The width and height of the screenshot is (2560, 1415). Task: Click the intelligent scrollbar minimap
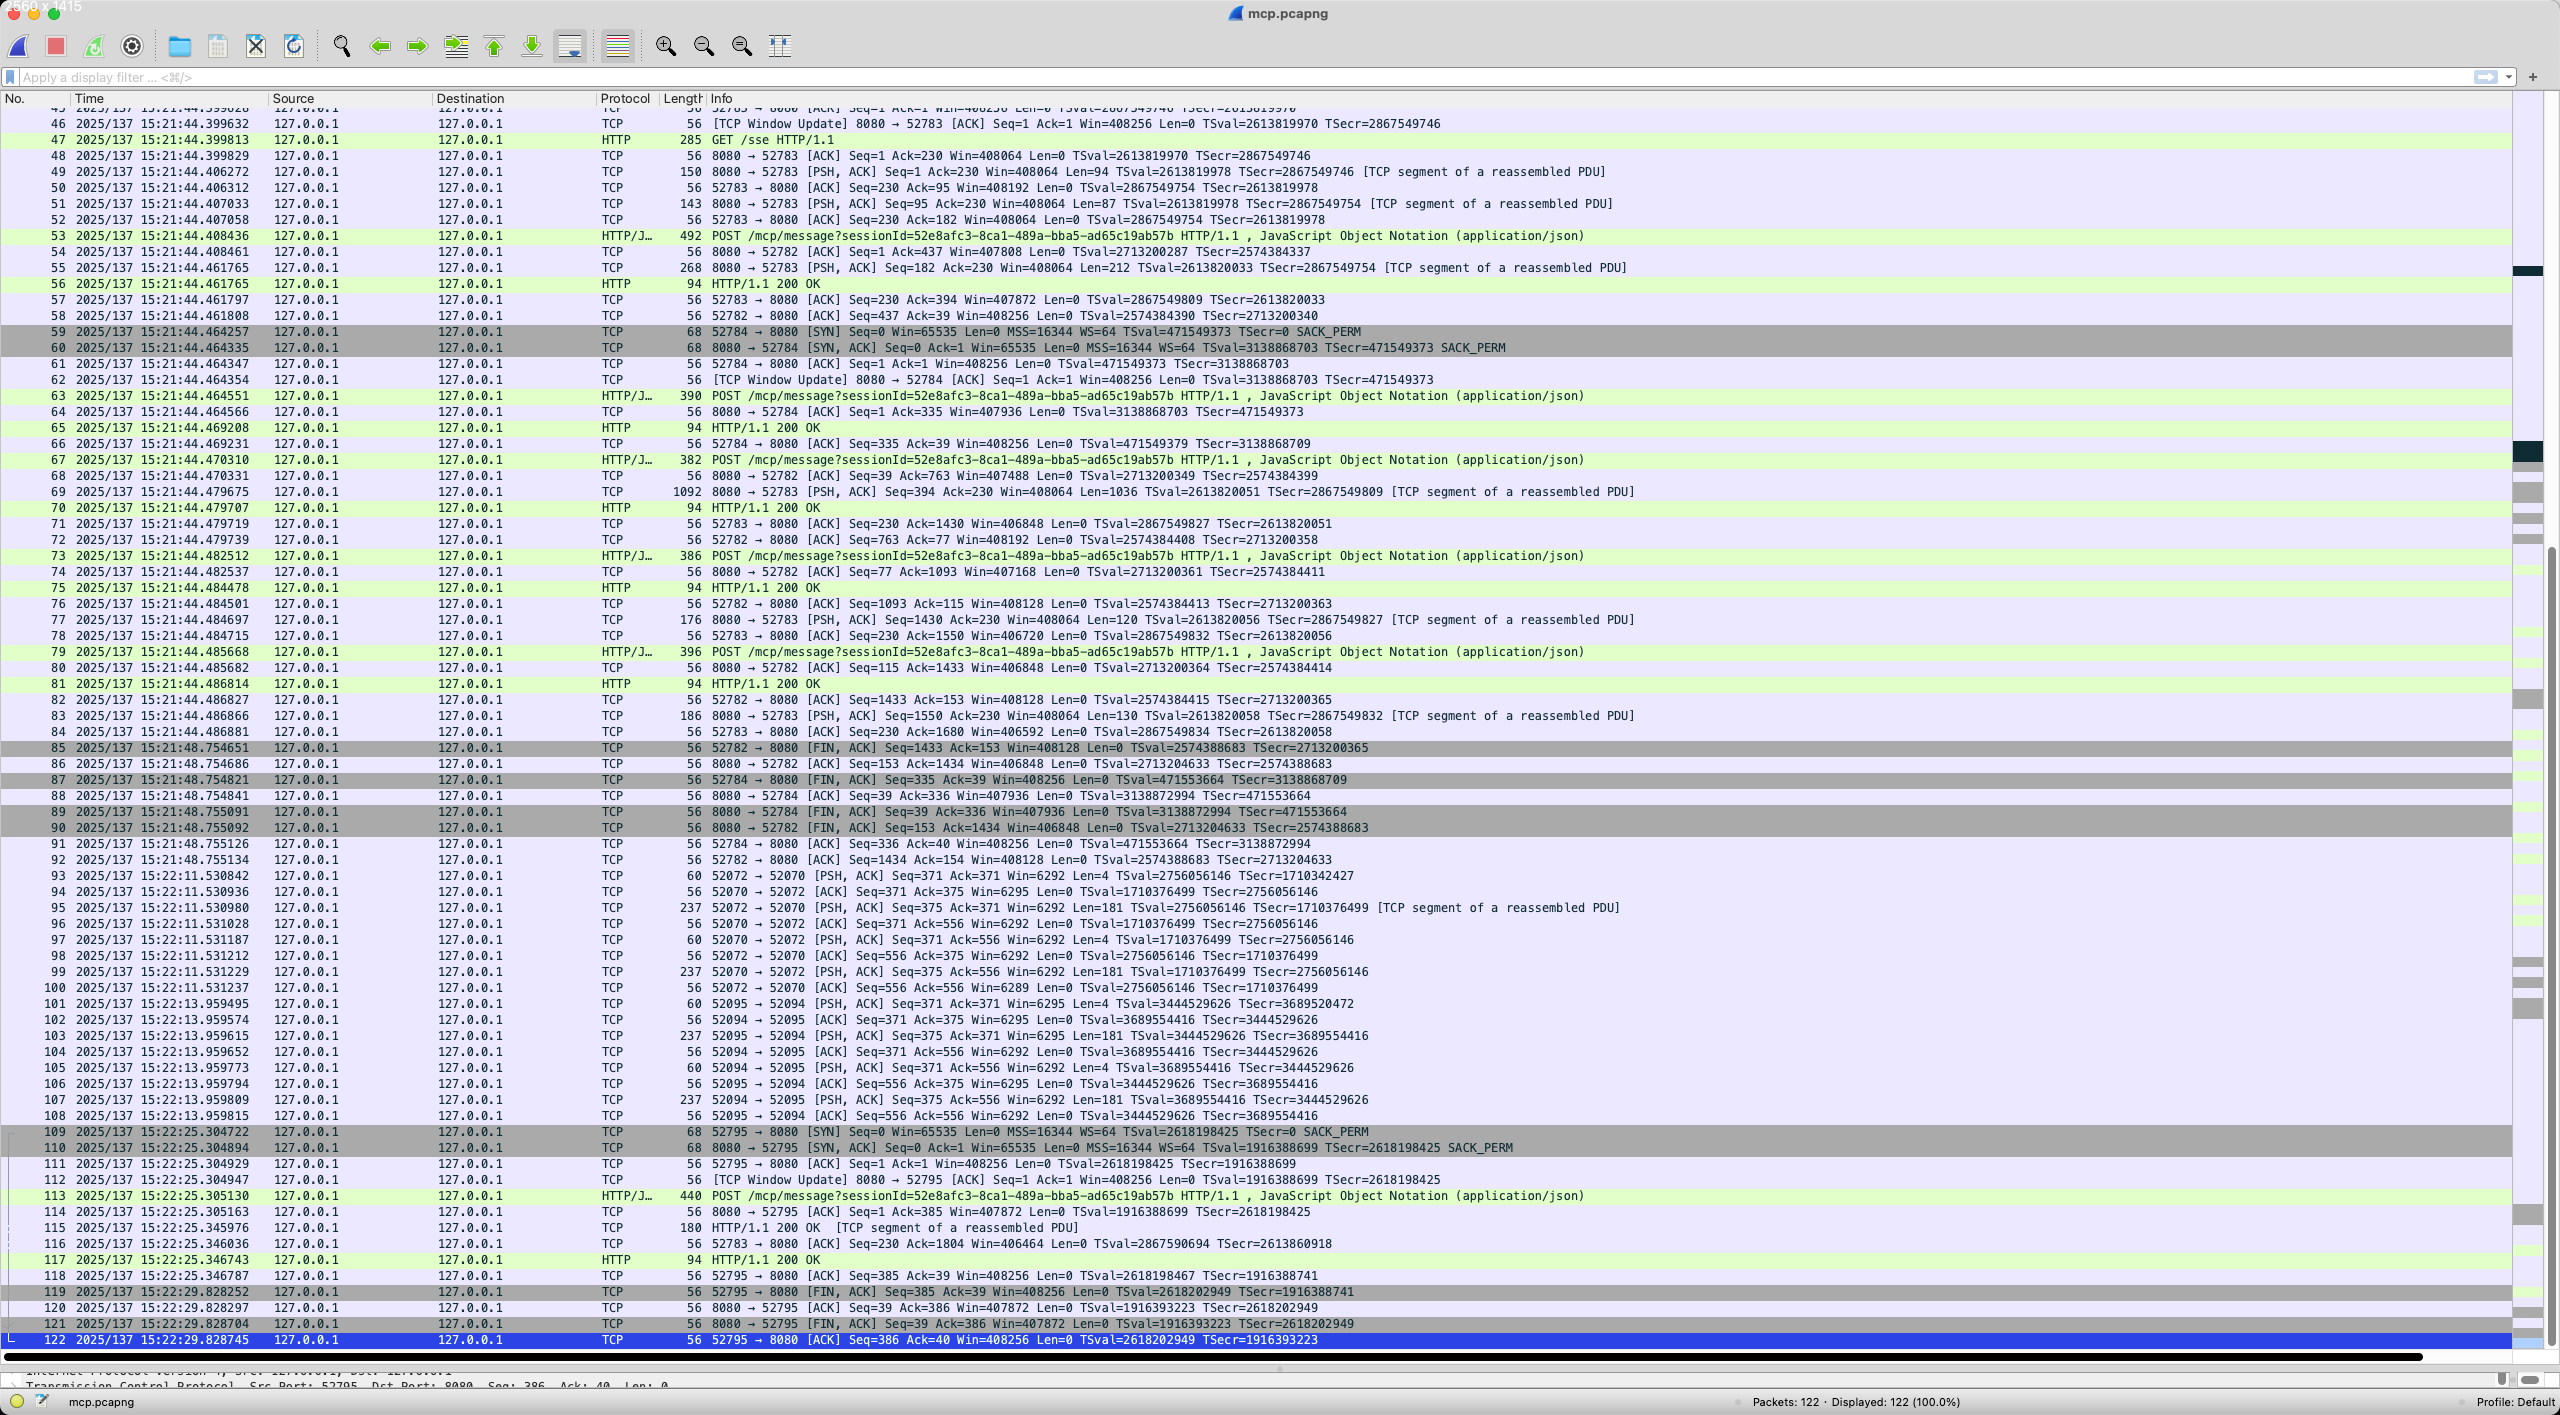[2528, 720]
